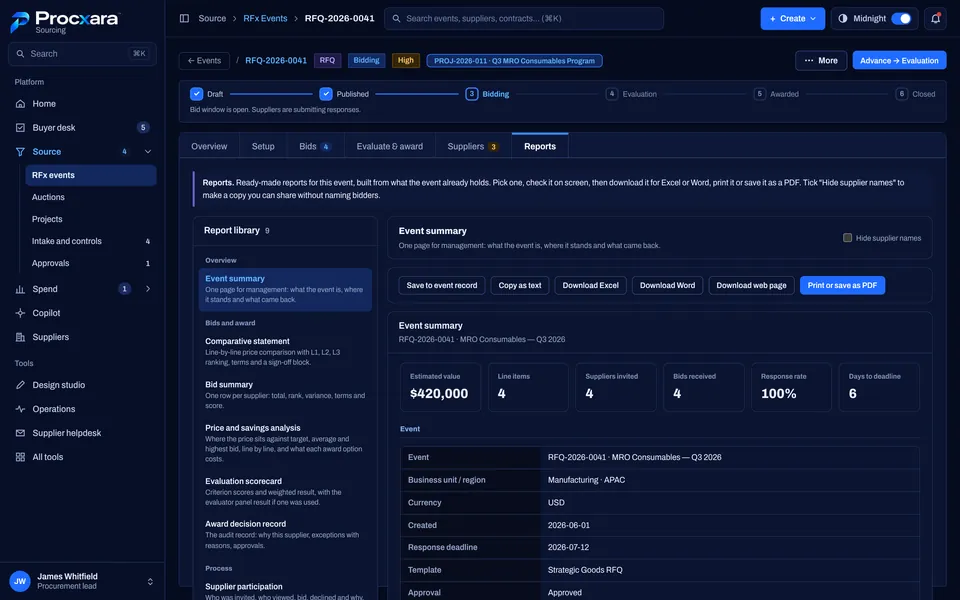Switch to the Setup tab
Image resolution: width=960 pixels, height=600 pixels.
(263, 146)
